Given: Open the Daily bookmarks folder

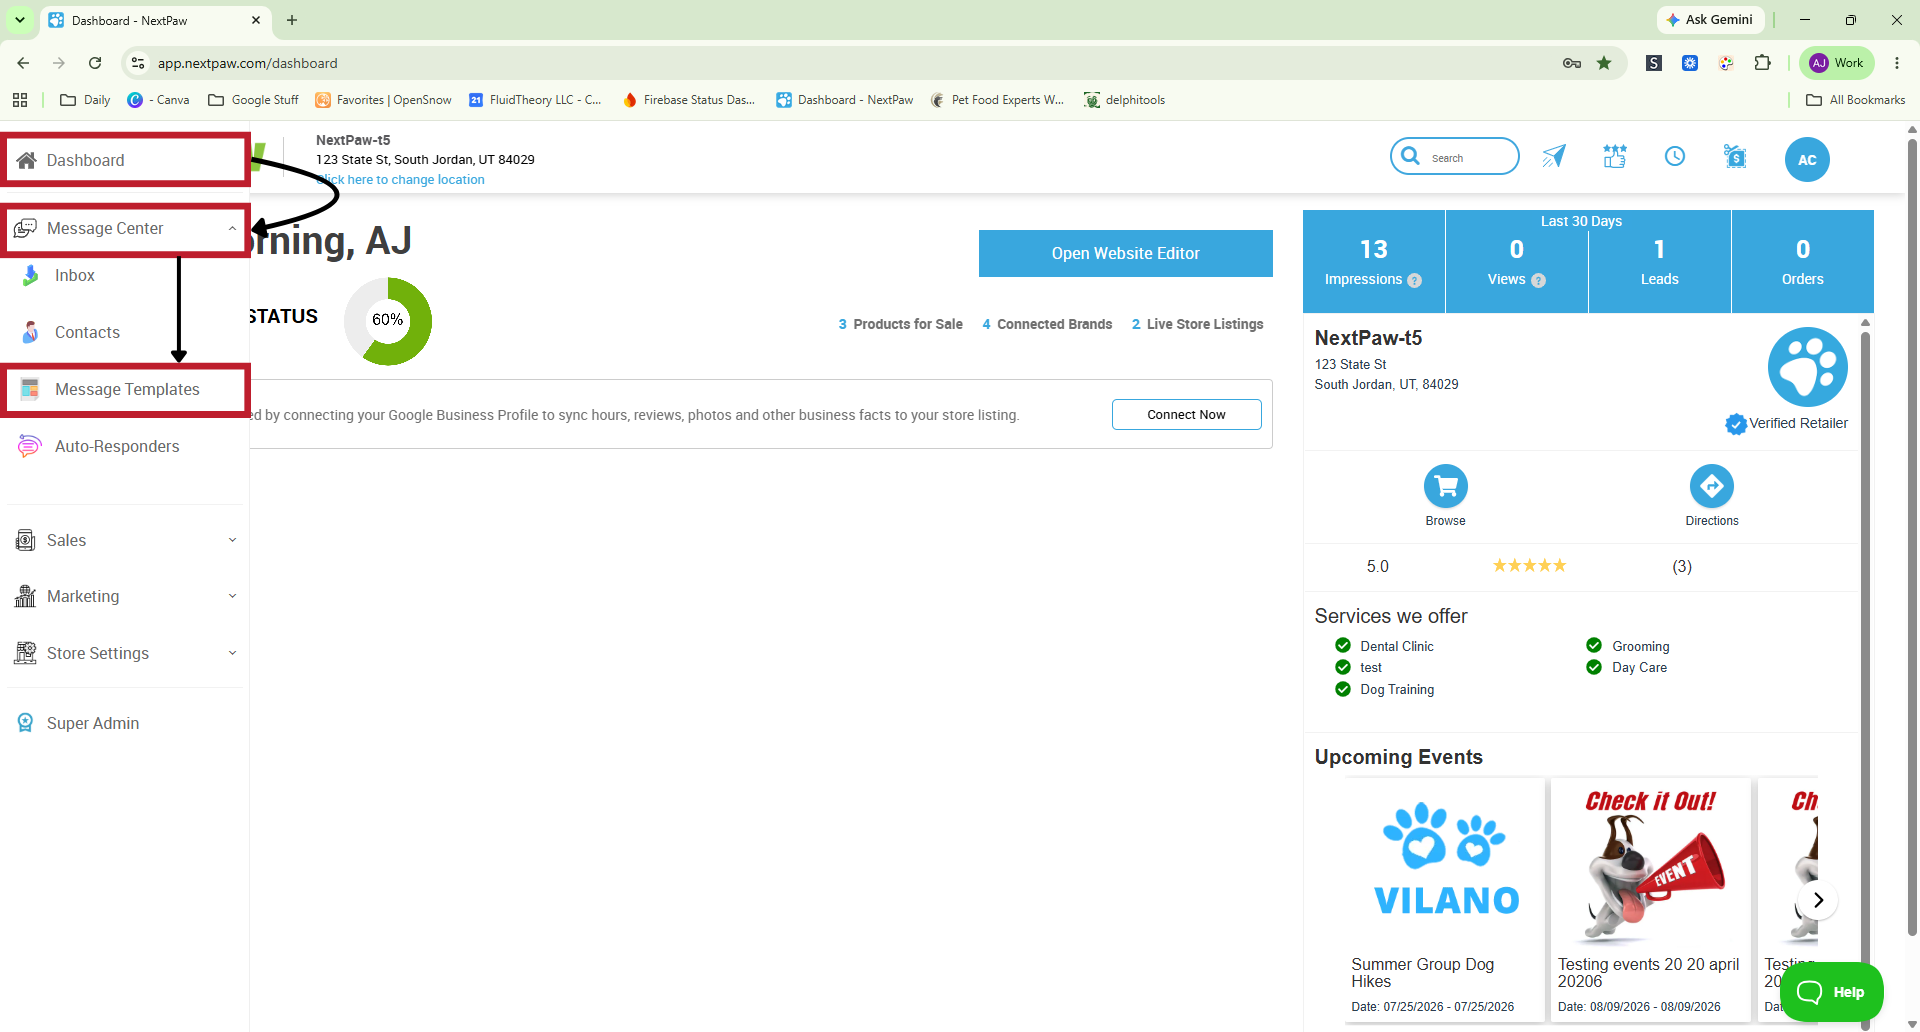Looking at the screenshot, I should tap(85, 100).
